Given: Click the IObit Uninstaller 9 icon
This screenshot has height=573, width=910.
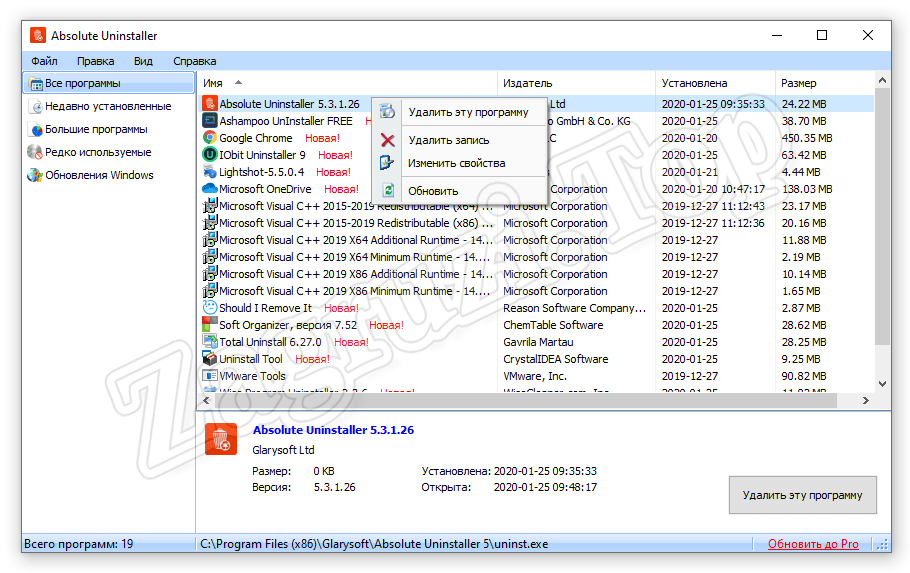Looking at the screenshot, I should [x=210, y=155].
